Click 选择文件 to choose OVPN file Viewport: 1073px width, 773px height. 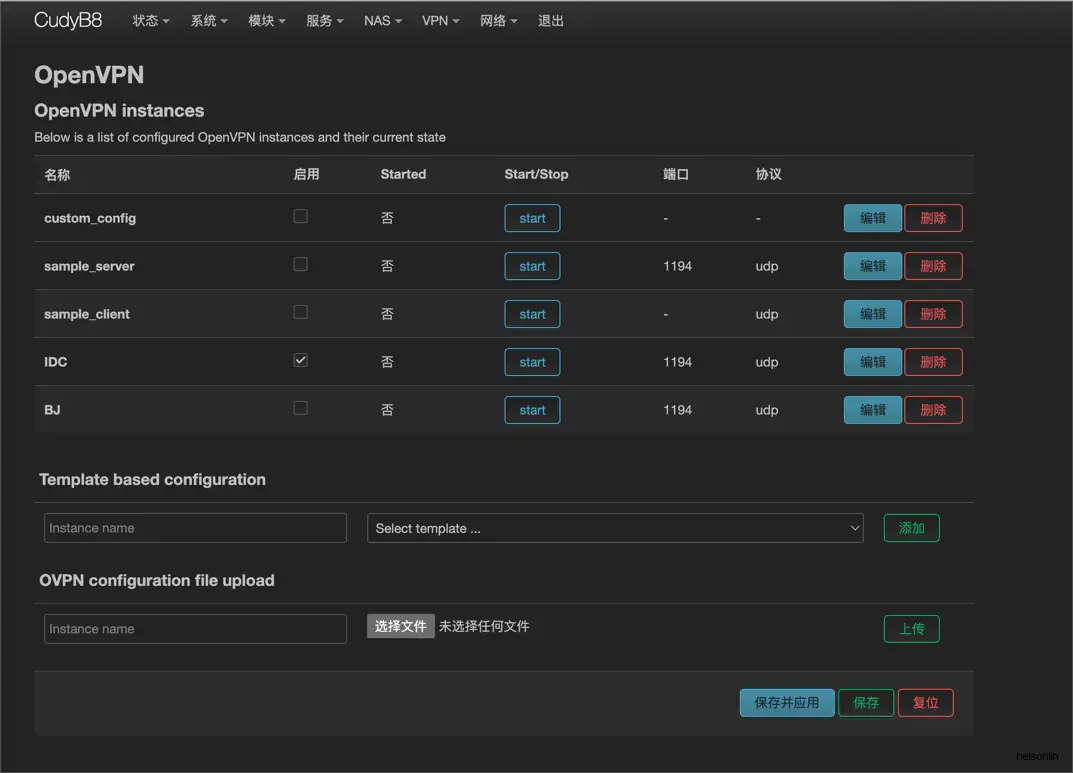pos(400,626)
